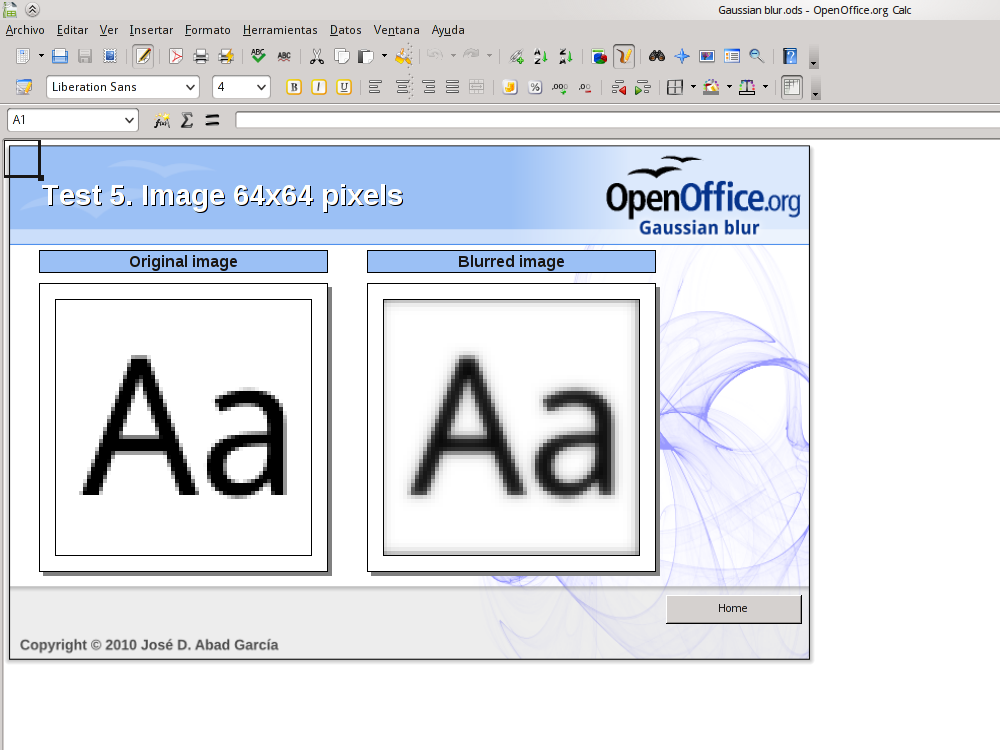Increase the cell Indent
This screenshot has width=1000, height=750.
pyautogui.click(x=642, y=87)
